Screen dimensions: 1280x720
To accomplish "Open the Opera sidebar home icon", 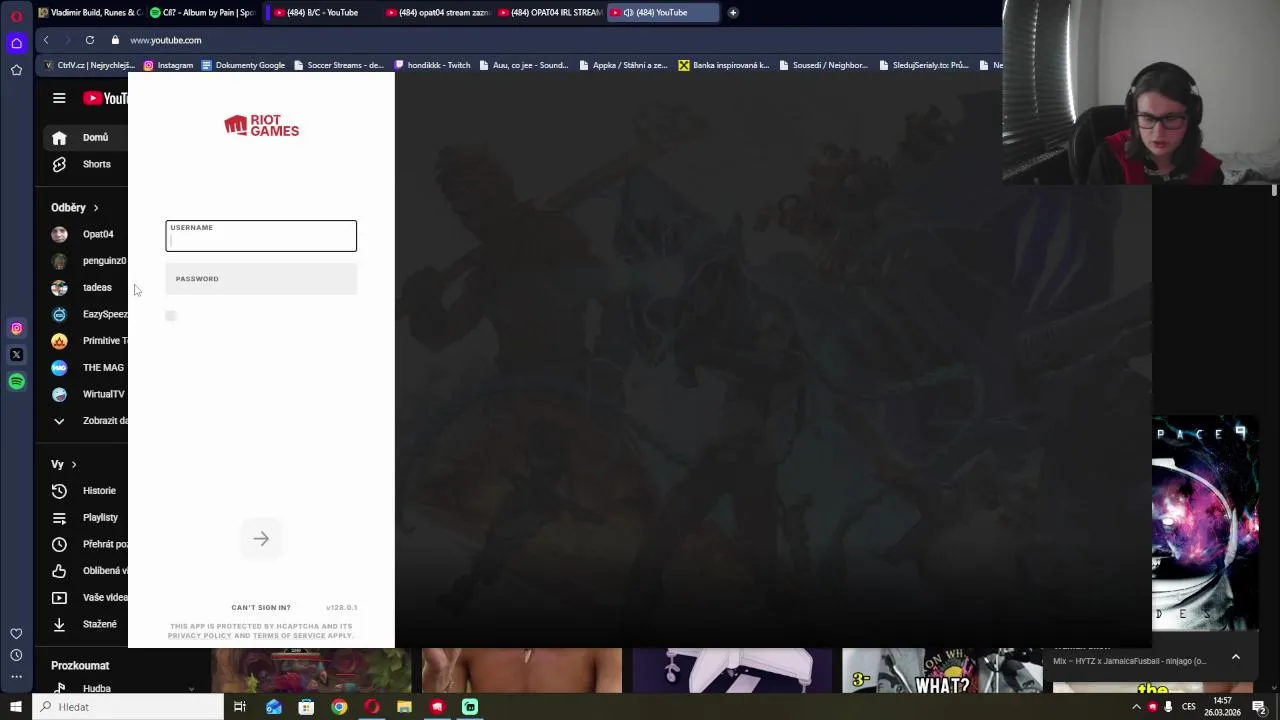I will (16, 43).
